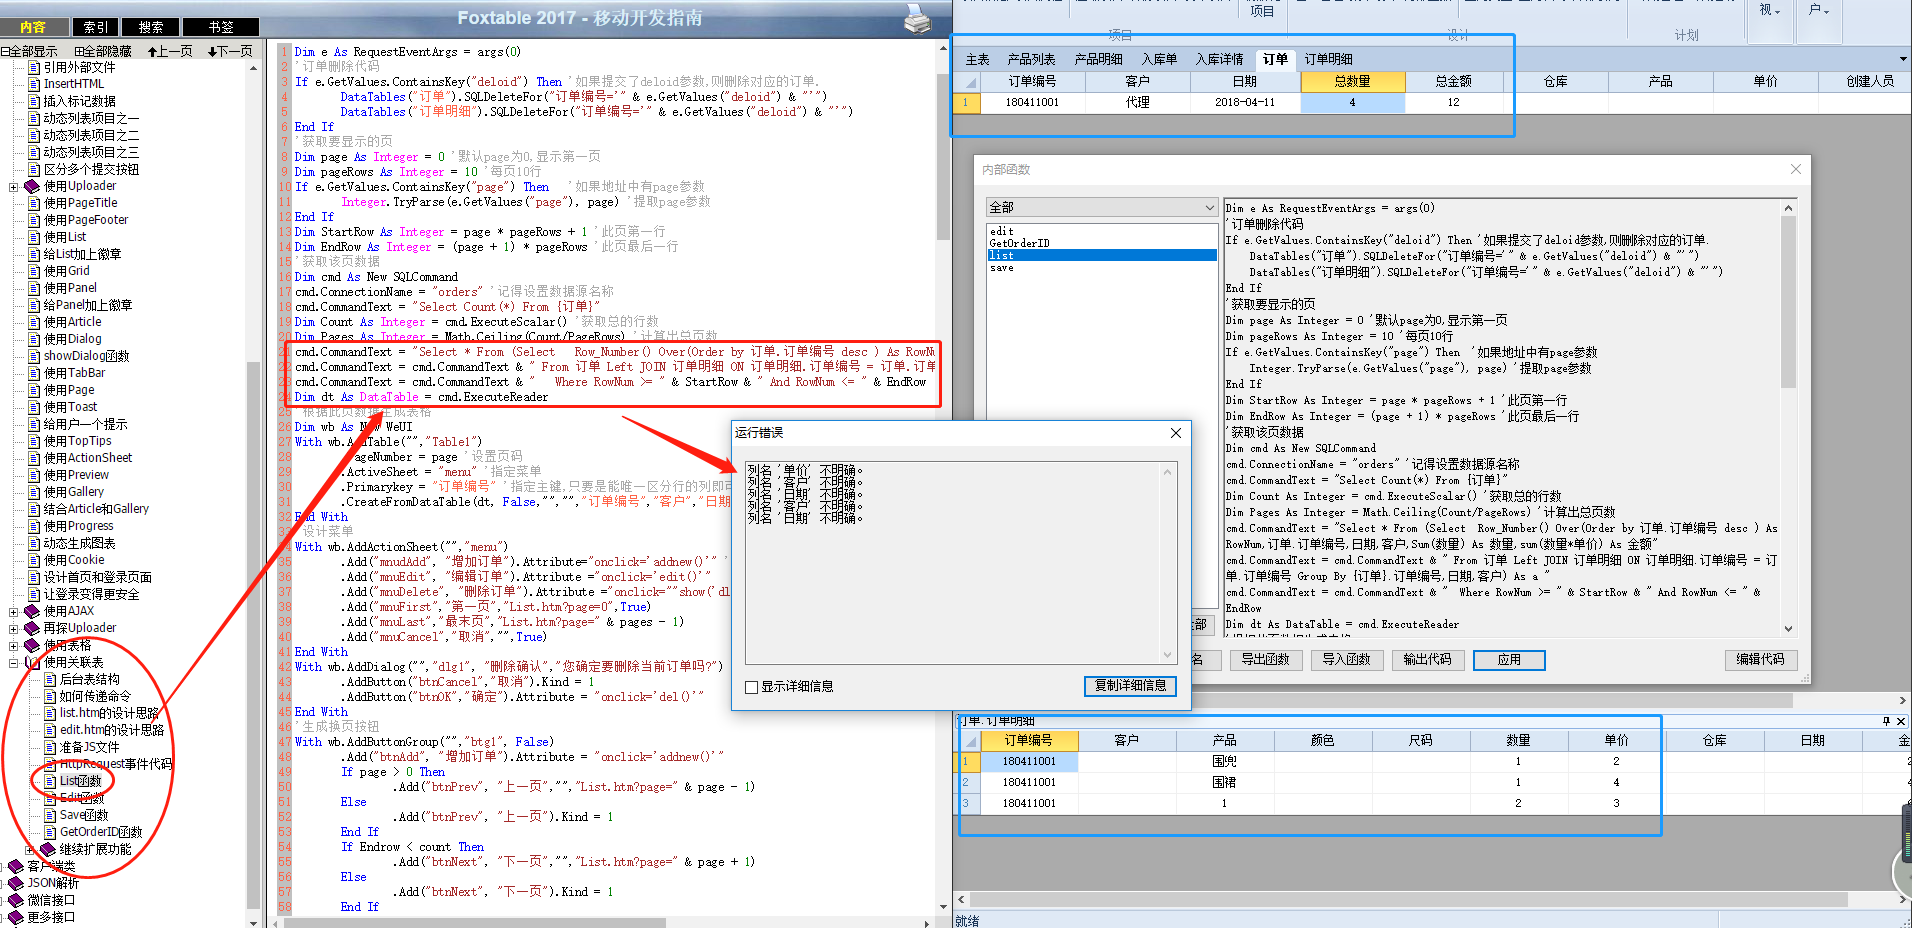The width and height of the screenshot is (1912, 928).
Task: Close the 运行错误 dialog
Action: (1176, 433)
